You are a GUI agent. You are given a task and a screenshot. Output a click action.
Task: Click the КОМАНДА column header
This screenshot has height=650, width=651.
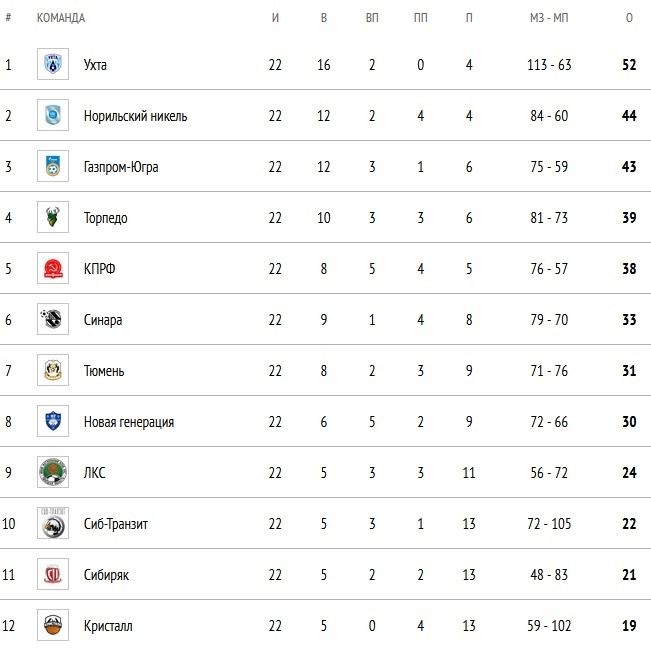(x=61, y=18)
